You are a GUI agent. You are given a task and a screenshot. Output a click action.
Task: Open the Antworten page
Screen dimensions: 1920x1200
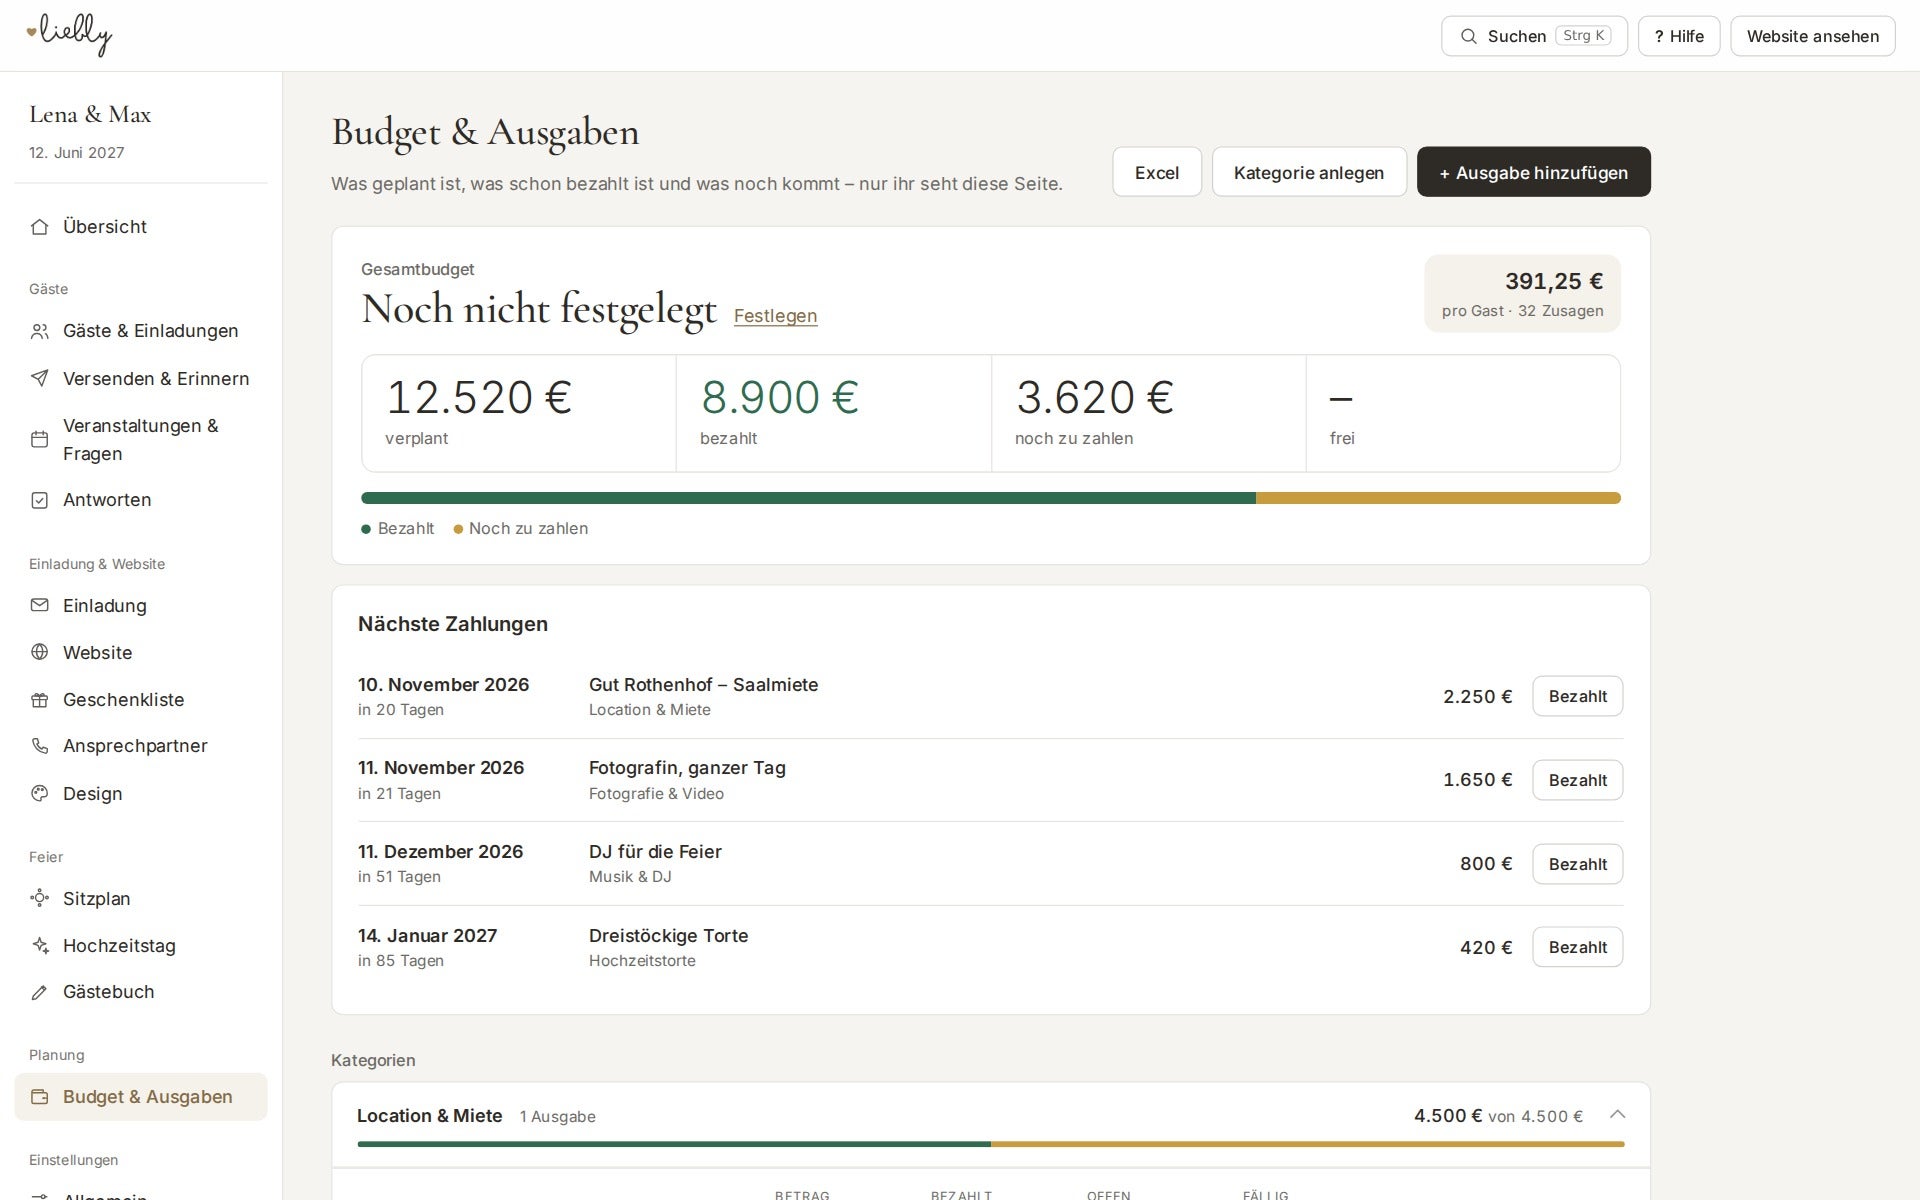(x=141, y=500)
